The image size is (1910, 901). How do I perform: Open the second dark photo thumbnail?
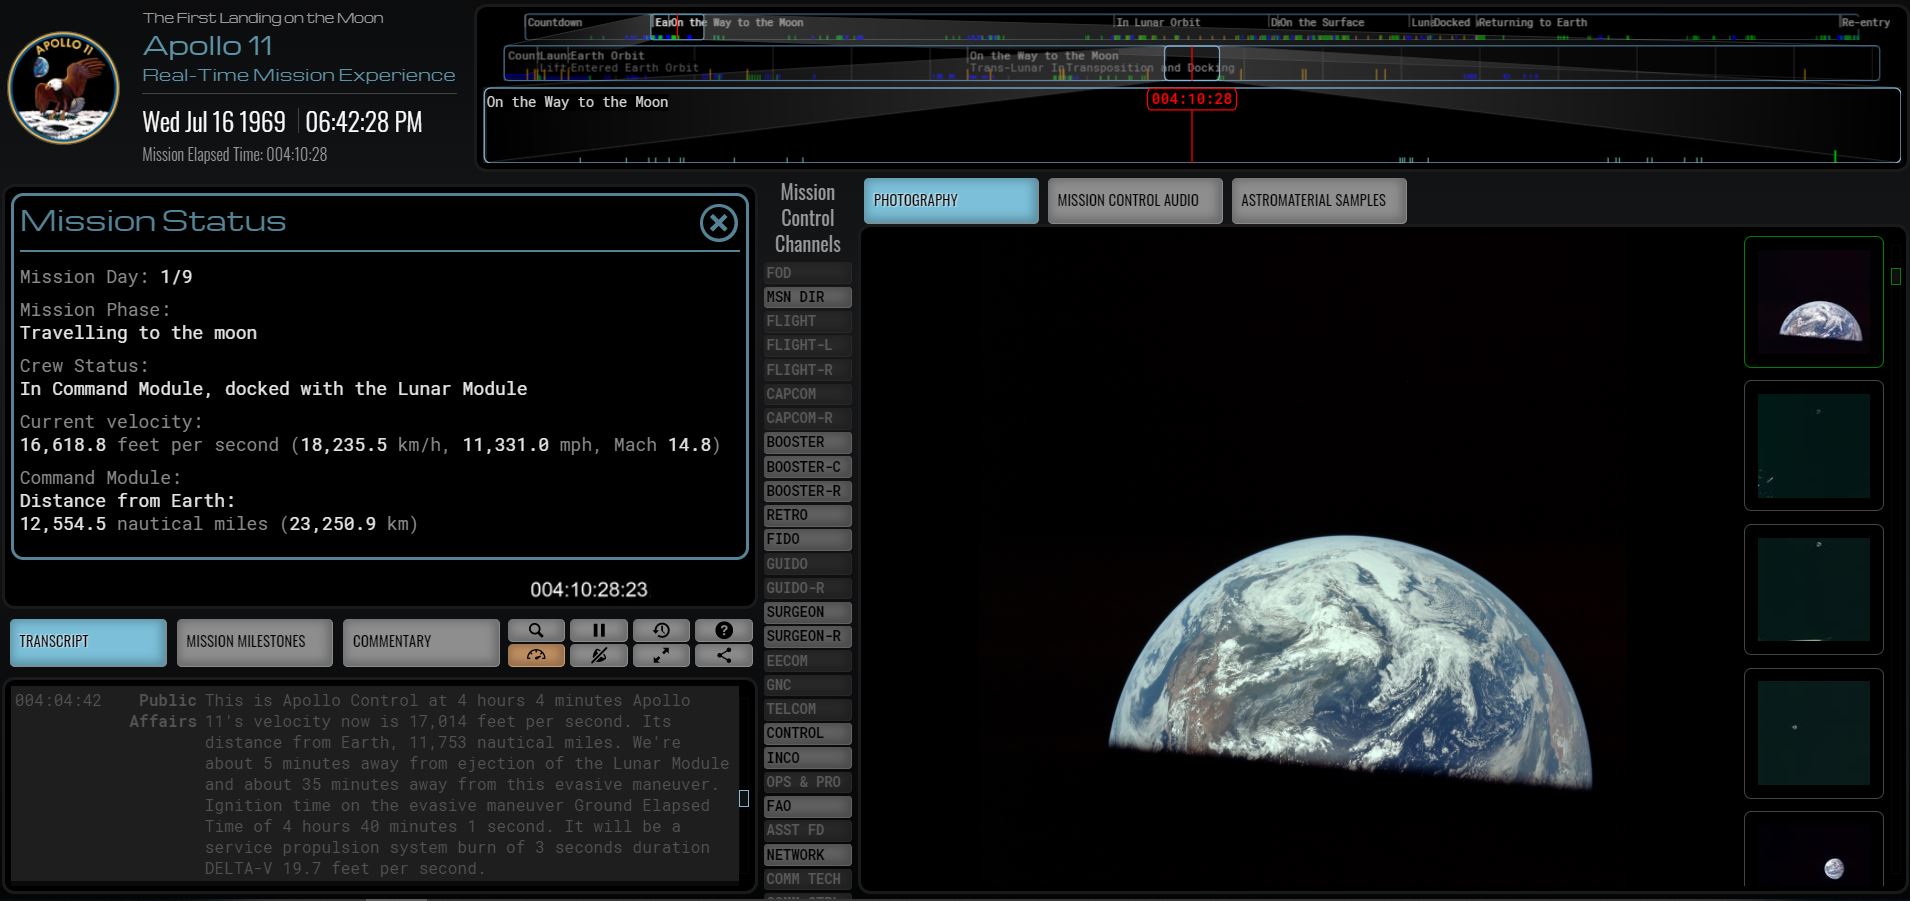click(1813, 446)
